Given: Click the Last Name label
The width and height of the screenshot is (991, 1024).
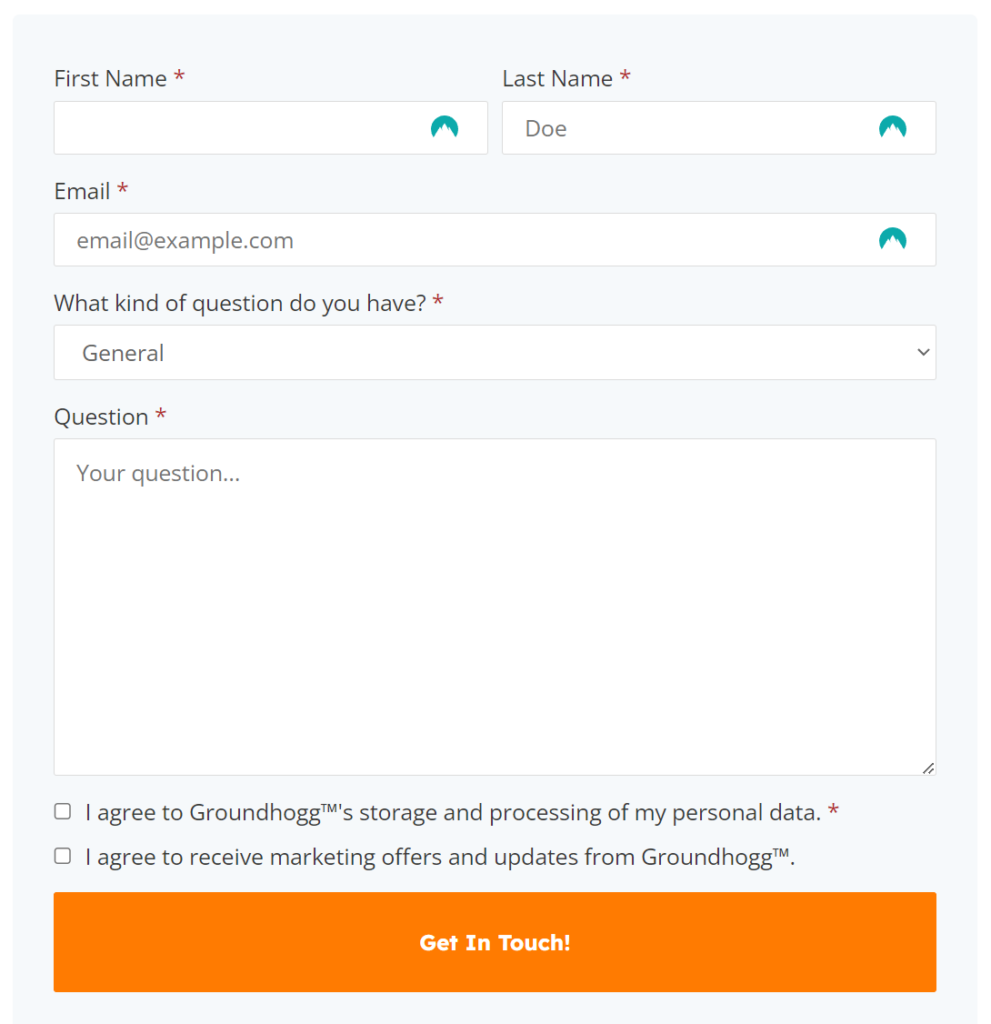Looking at the screenshot, I should pyautogui.click(x=557, y=79).
